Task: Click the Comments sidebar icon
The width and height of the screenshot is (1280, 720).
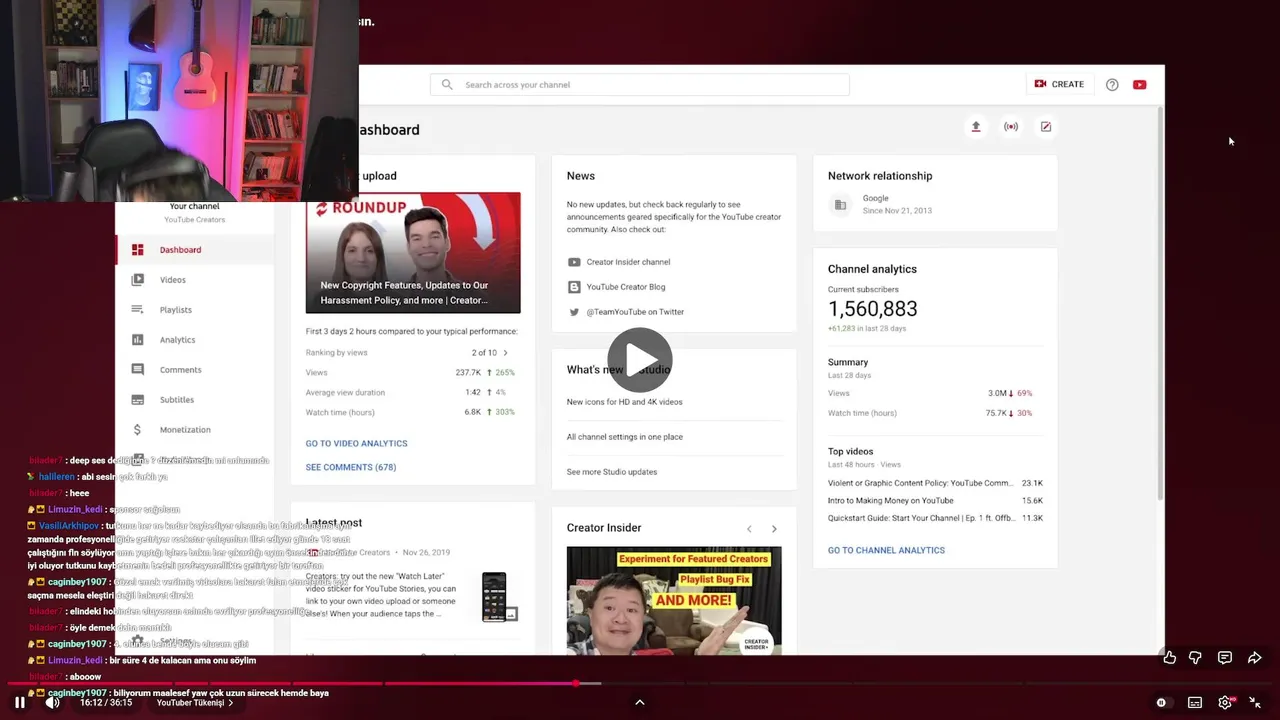Action: point(138,370)
